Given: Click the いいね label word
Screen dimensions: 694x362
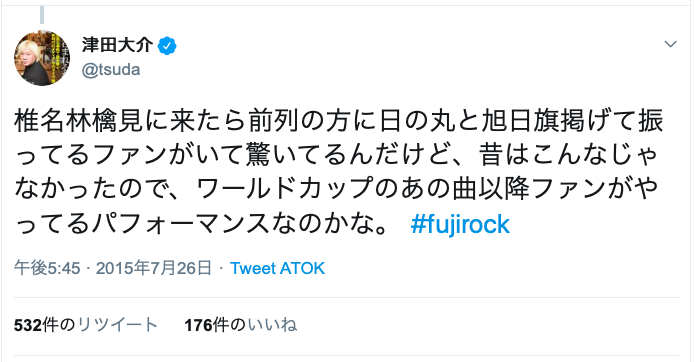Looking at the screenshot, I should (x=272, y=325).
